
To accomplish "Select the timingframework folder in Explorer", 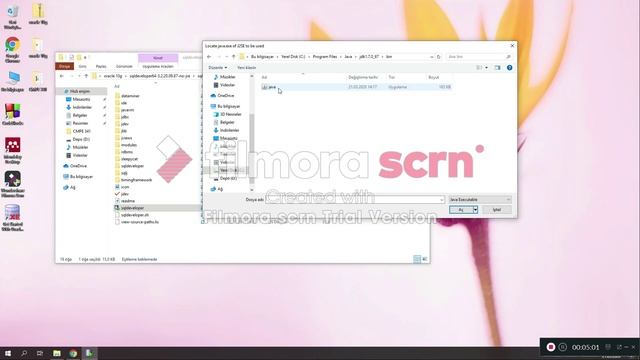I will [136, 180].
